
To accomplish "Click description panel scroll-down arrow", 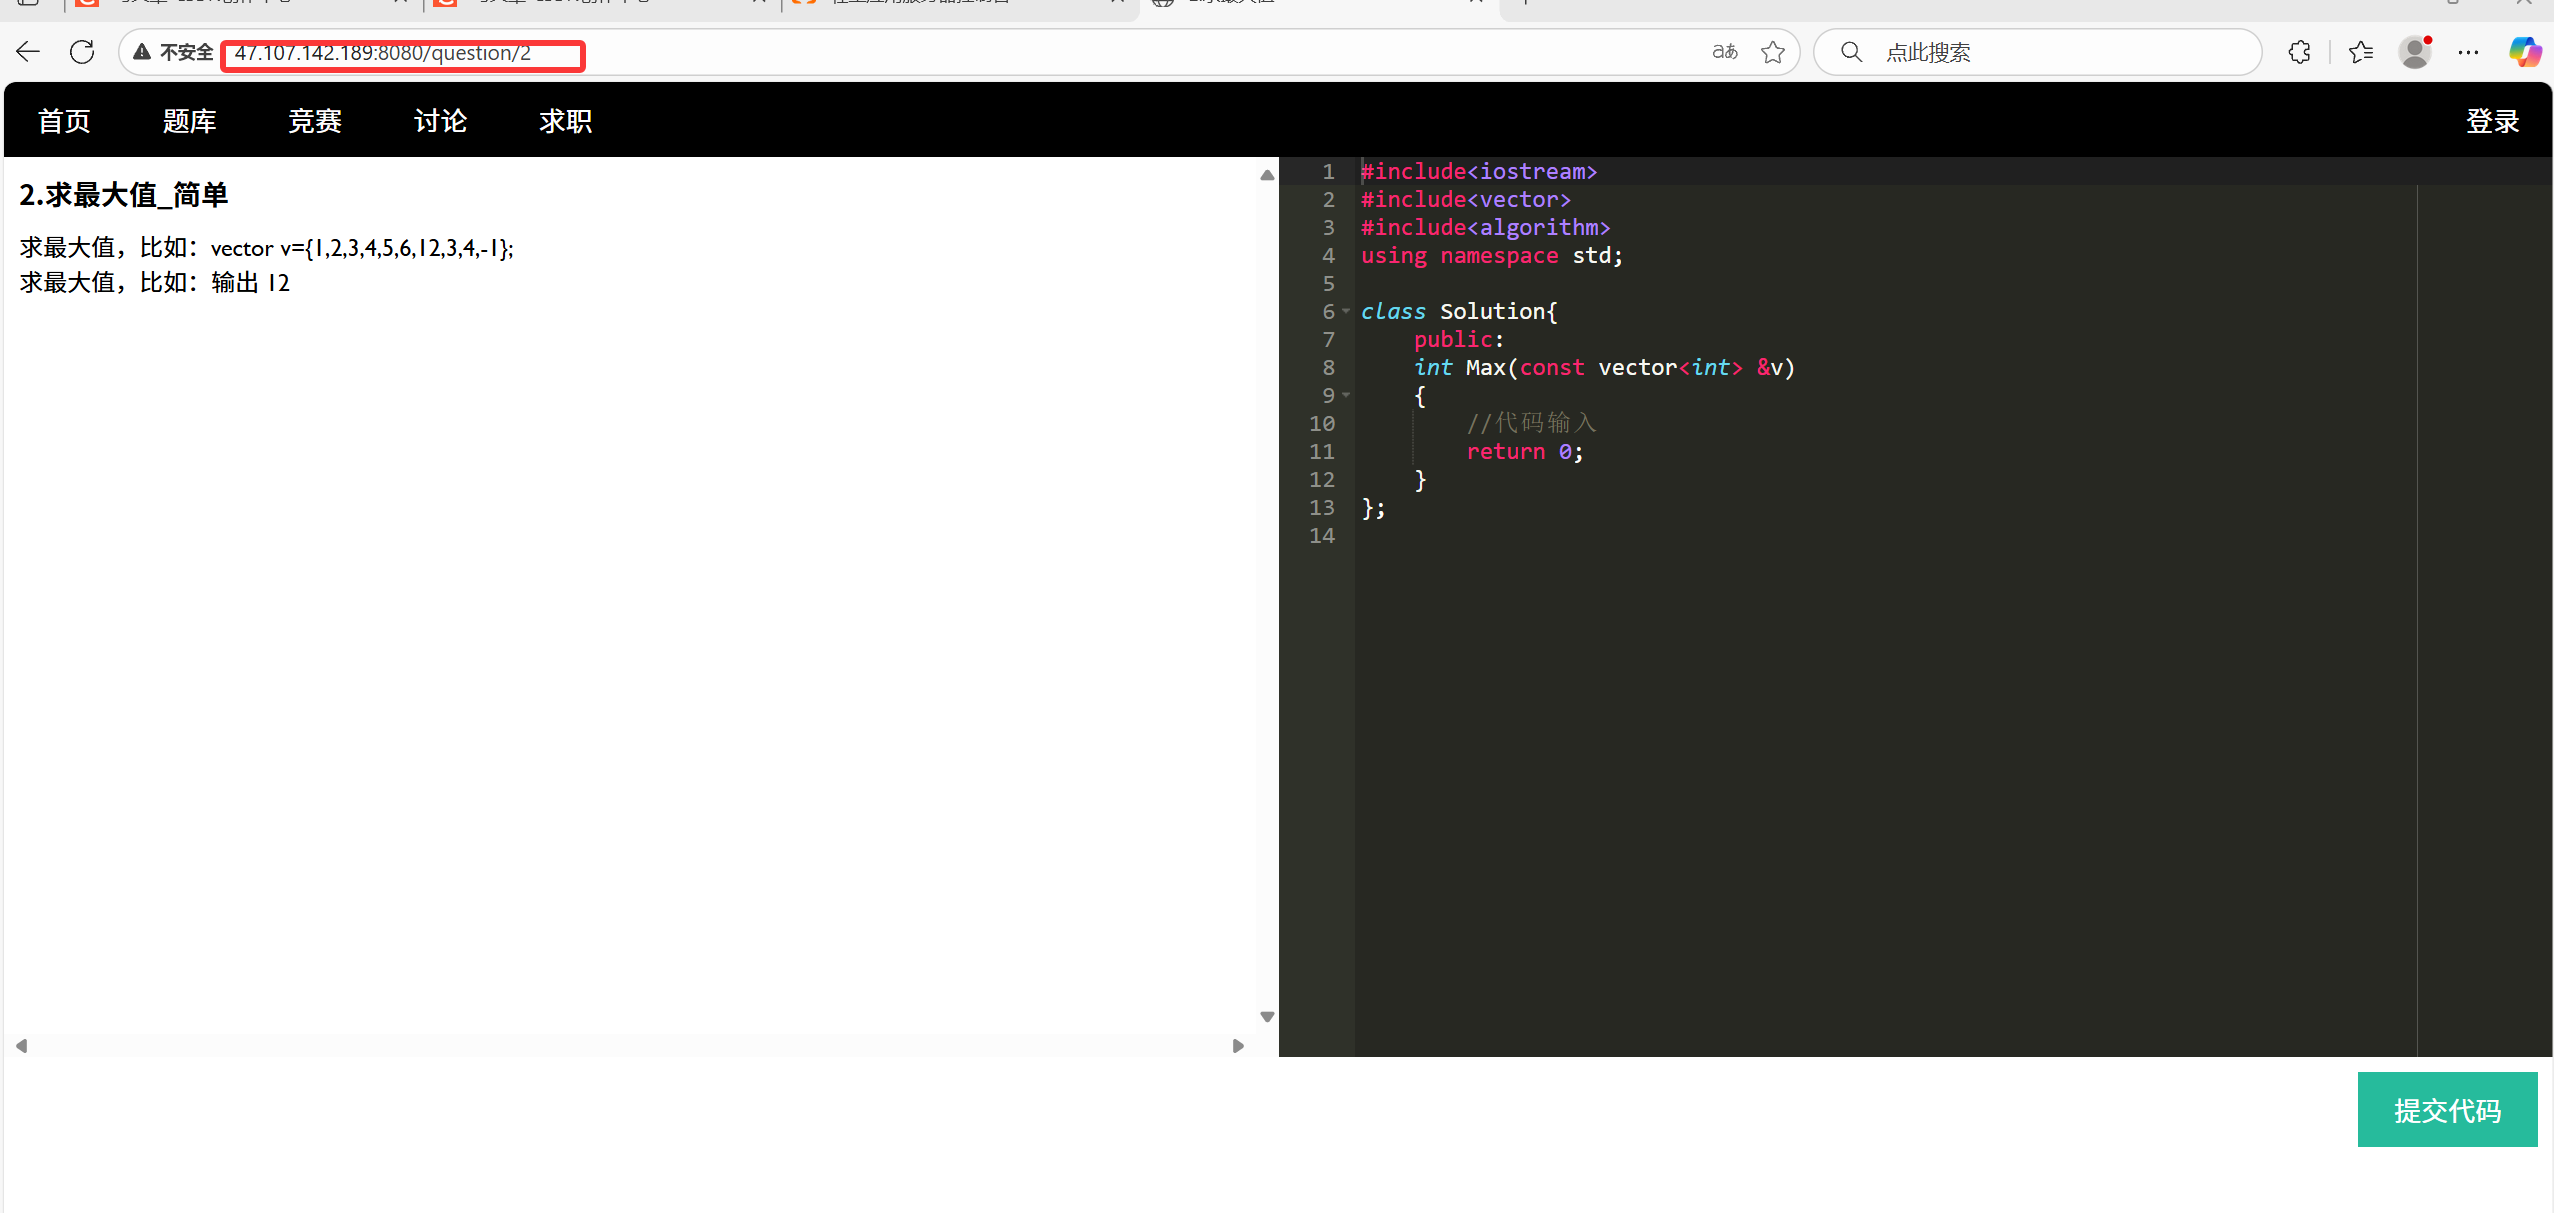I will tap(1267, 1017).
